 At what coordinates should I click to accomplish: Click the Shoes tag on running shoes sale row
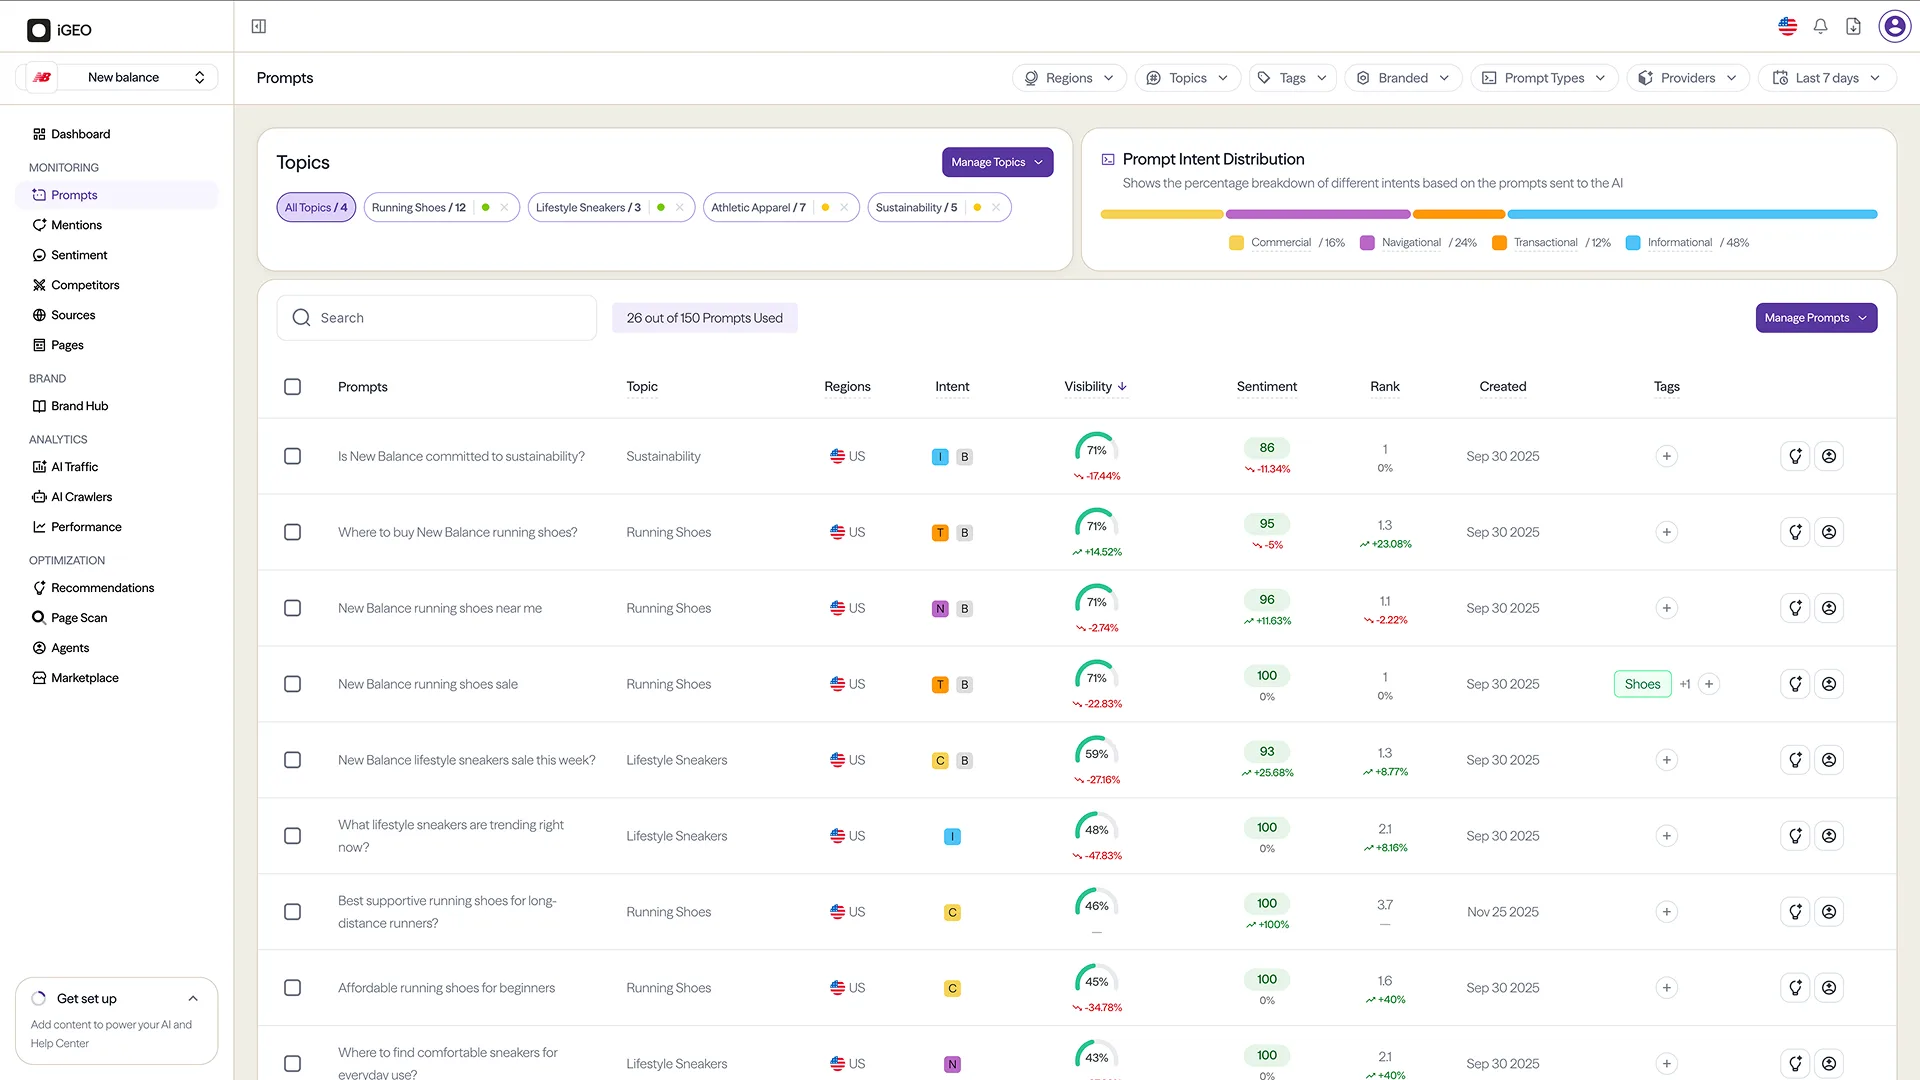1642,684
